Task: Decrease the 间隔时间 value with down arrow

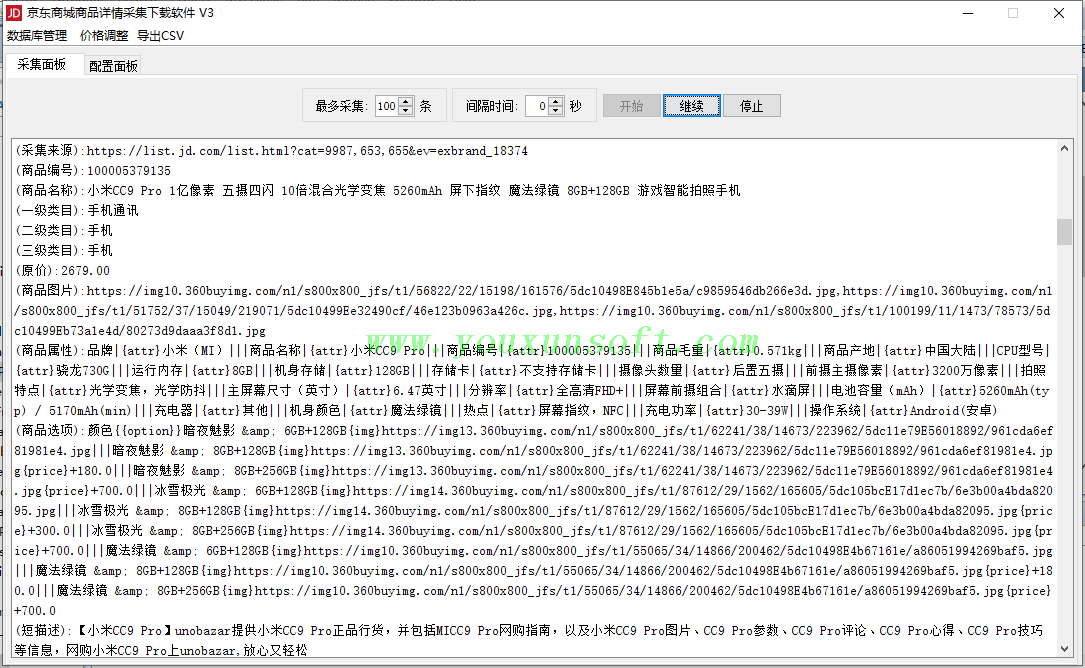Action: (556, 111)
